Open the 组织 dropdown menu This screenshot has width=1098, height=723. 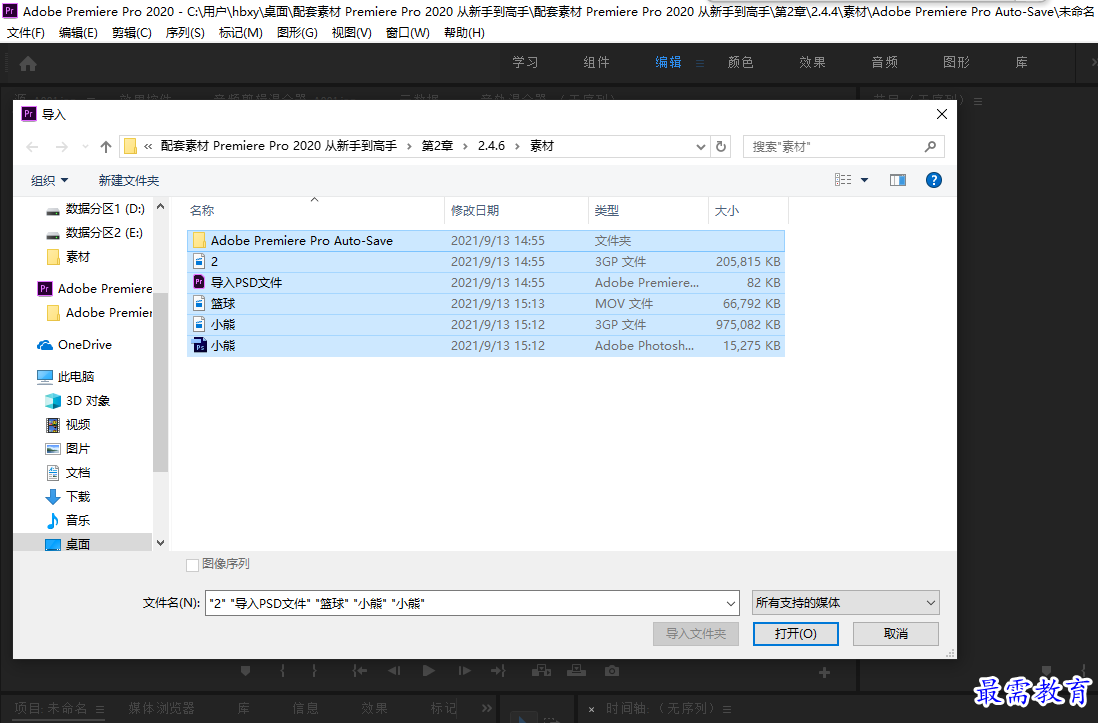click(49, 180)
